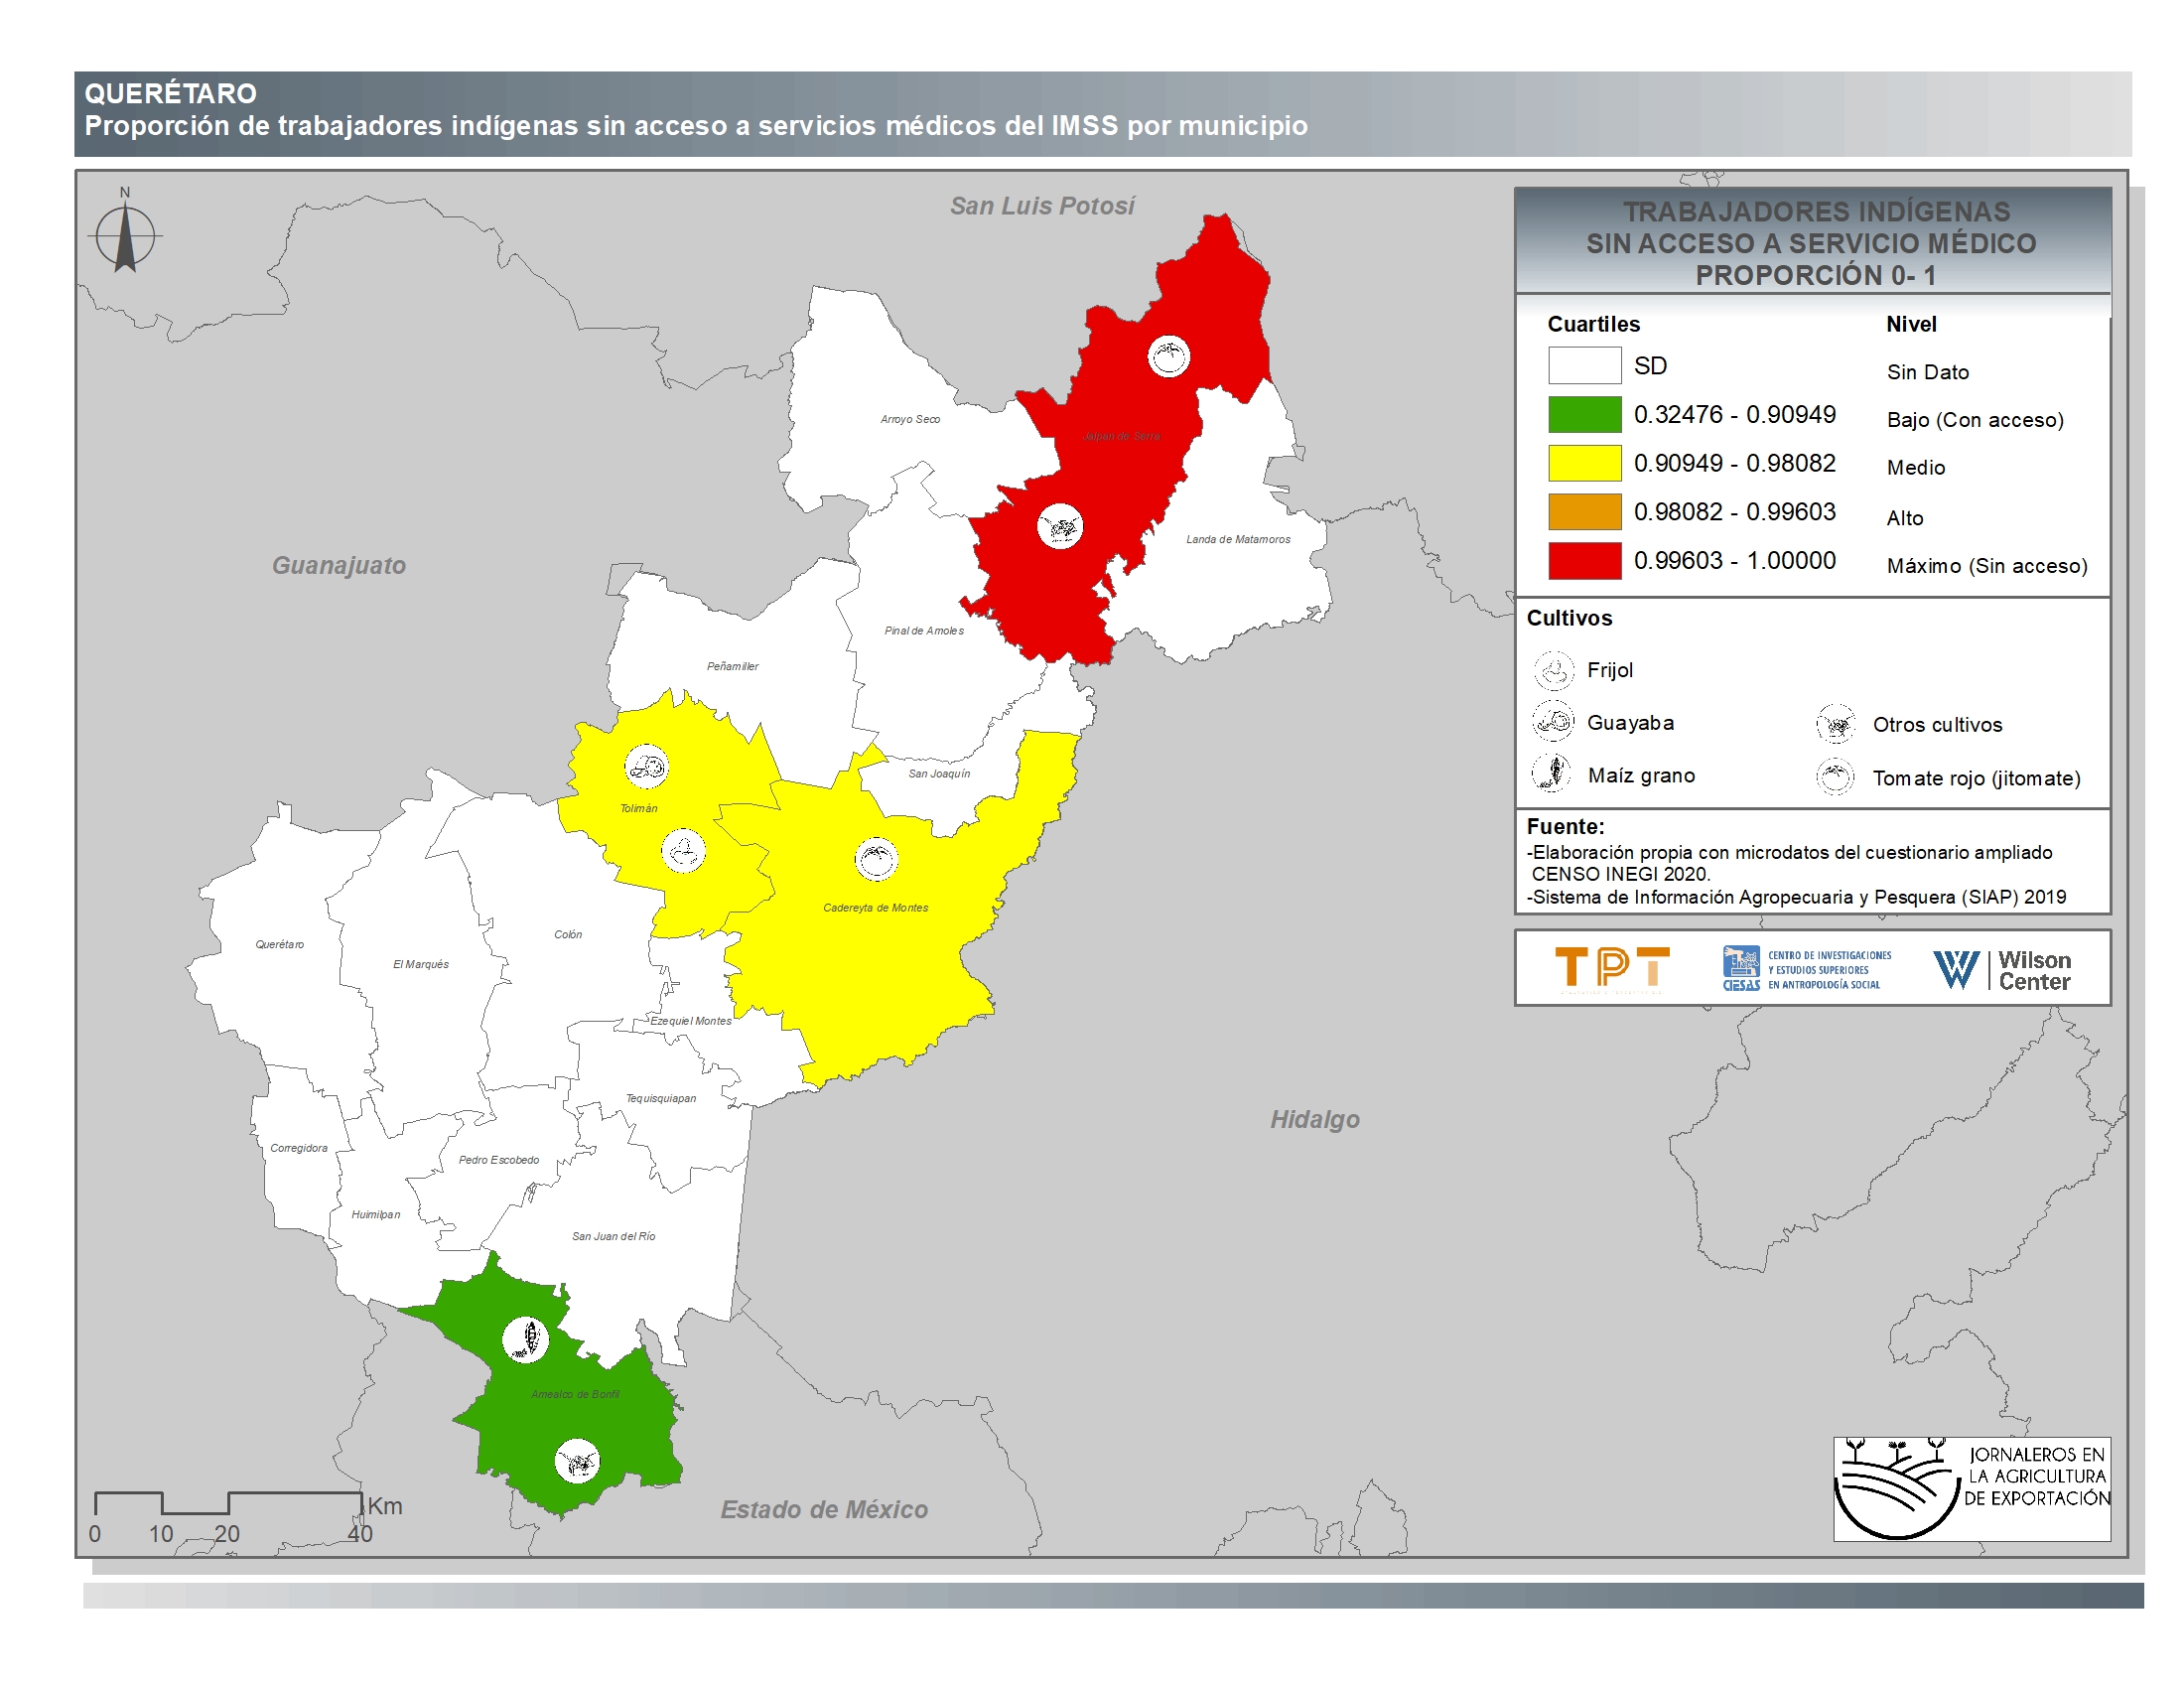Click the orange Alto quartile swatch
This screenshot has height=1688, width=2184.
tap(1584, 512)
